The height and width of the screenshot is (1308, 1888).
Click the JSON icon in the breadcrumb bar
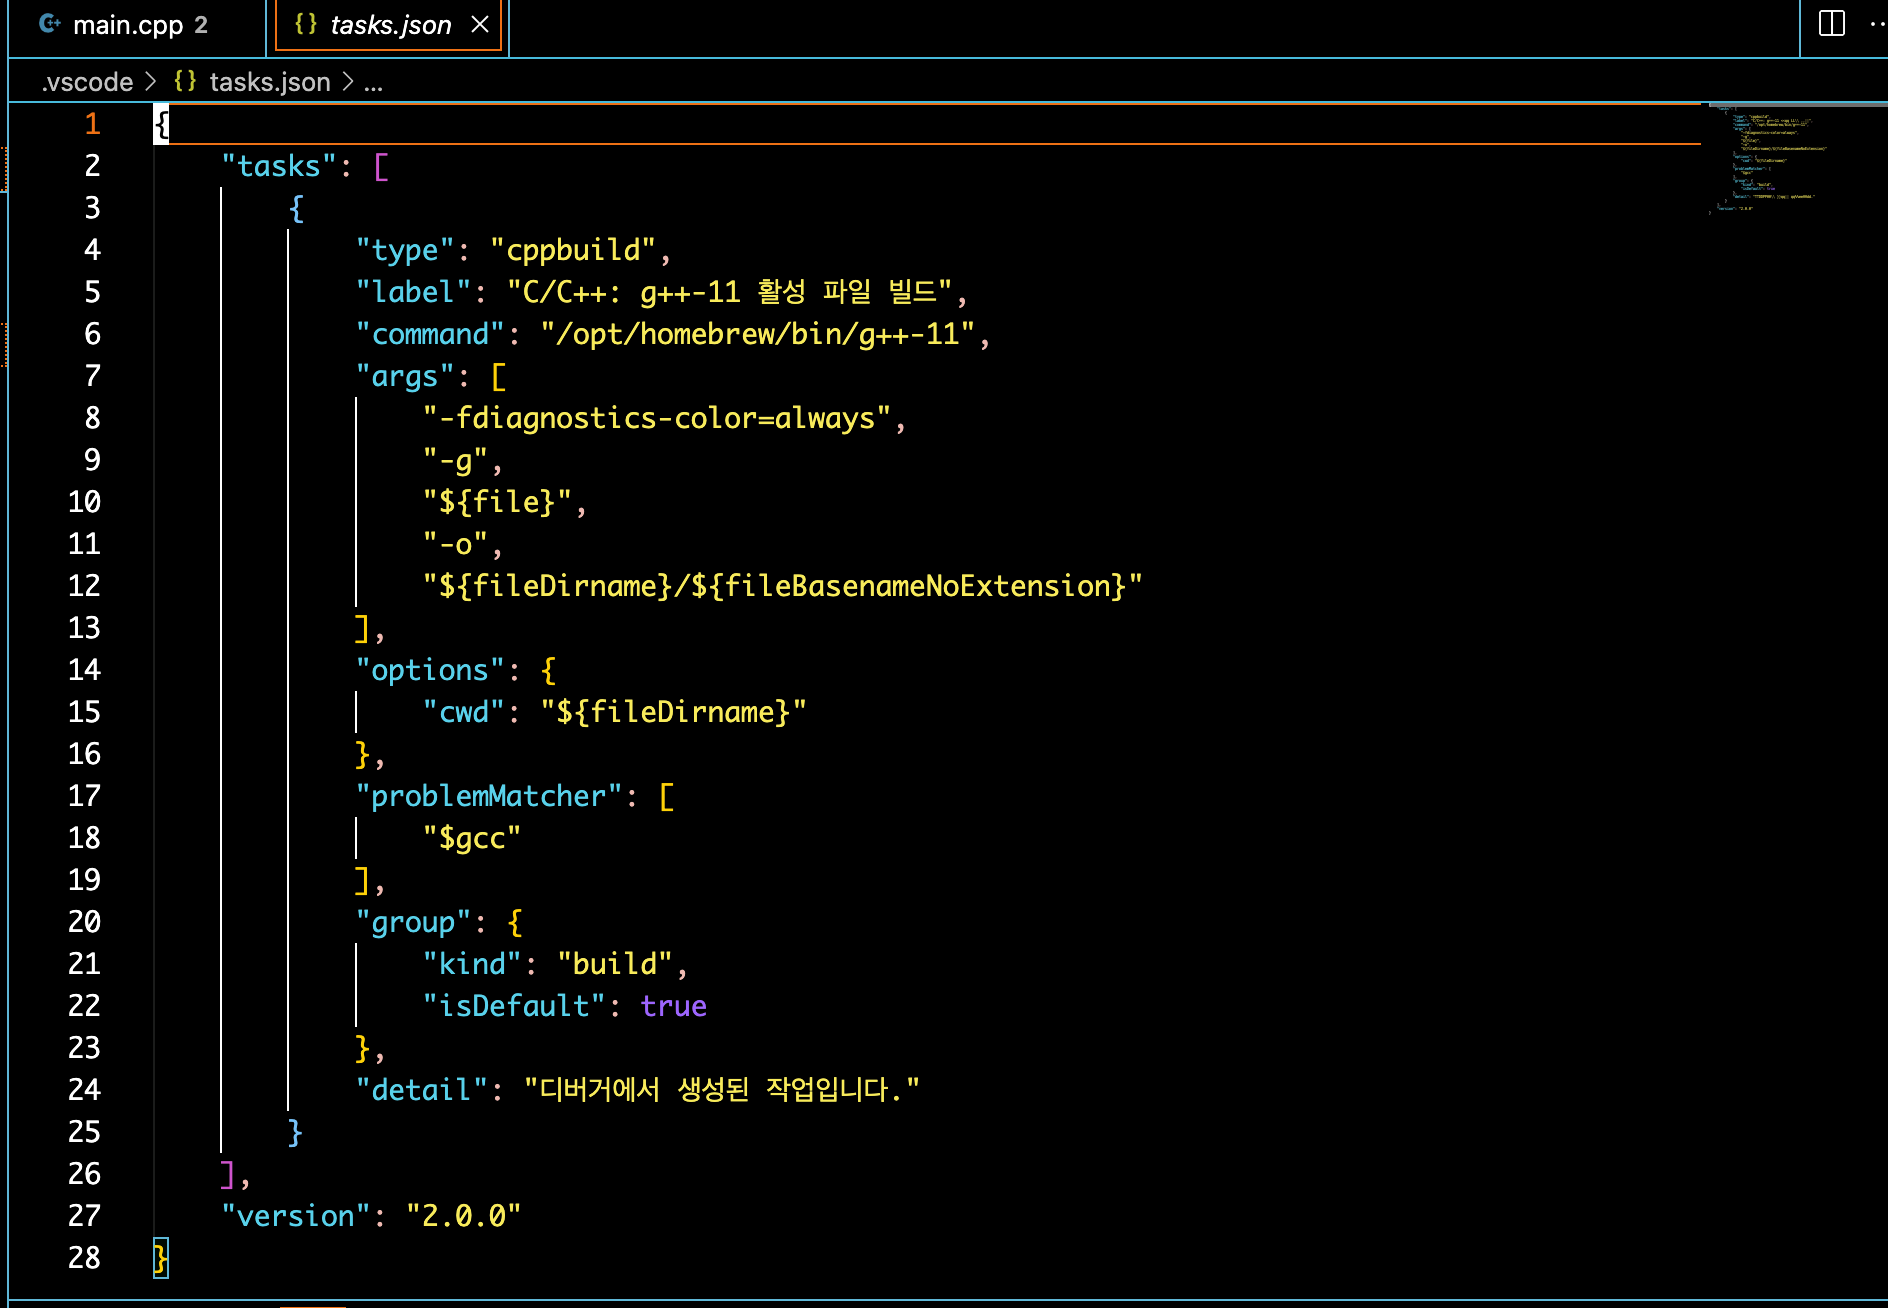click(184, 82)
